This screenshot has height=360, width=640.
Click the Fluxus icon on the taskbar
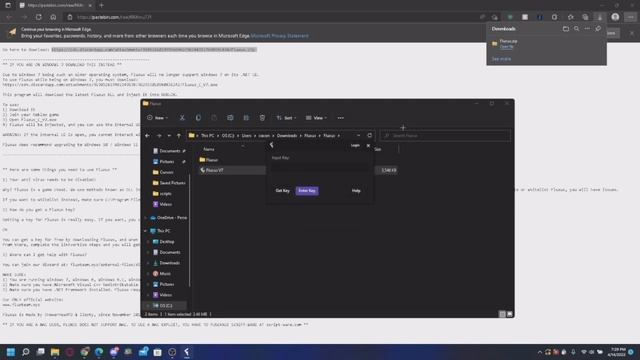tap(187, 352)
